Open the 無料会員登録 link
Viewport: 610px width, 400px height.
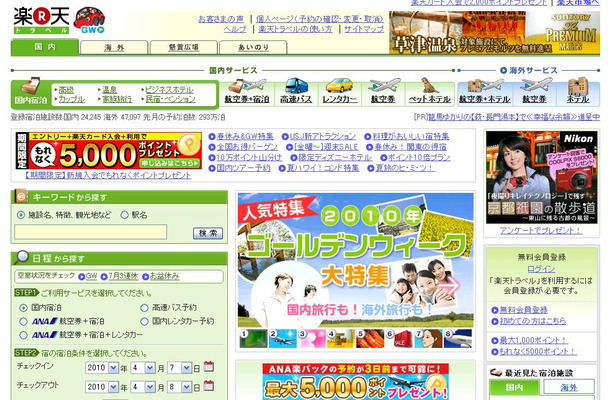(x=523, y=310)
